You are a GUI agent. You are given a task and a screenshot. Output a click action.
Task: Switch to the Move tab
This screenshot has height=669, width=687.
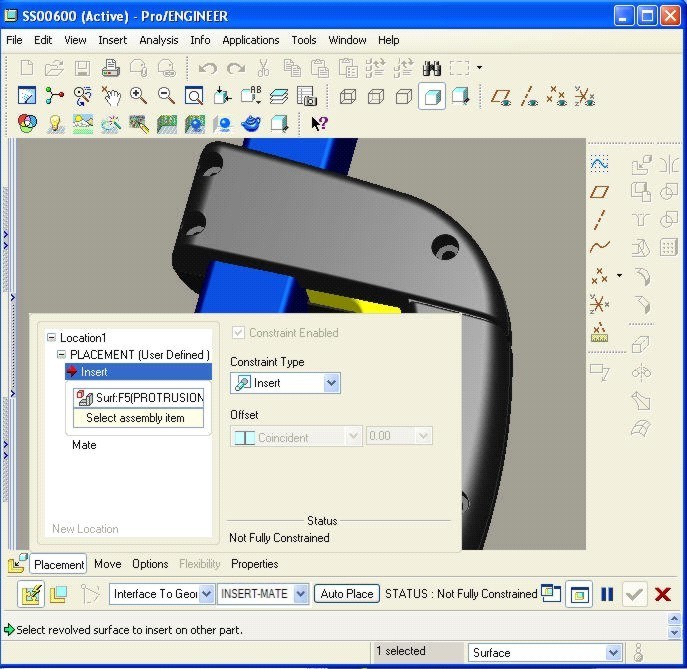click(108, 564)
